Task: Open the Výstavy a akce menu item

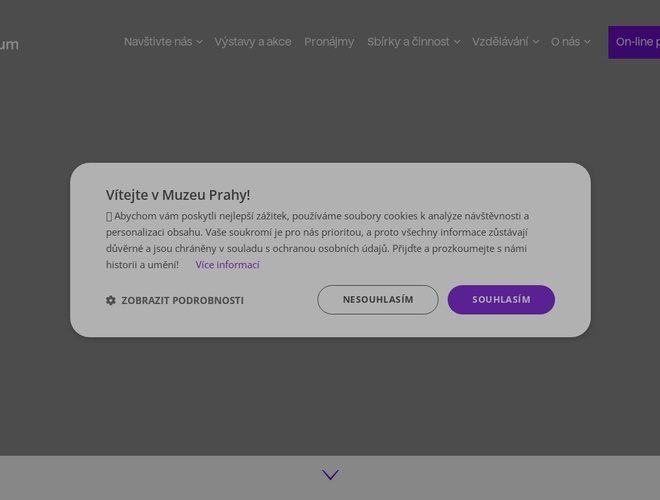Action: pyautogui.click(x=253, y=42)
